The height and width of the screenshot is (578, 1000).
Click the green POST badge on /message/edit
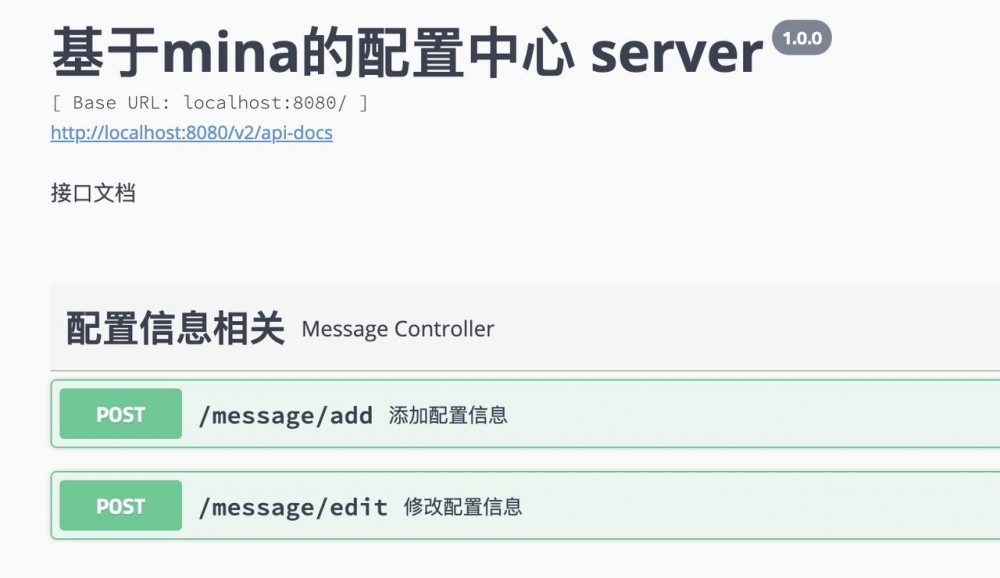point(119,506)
